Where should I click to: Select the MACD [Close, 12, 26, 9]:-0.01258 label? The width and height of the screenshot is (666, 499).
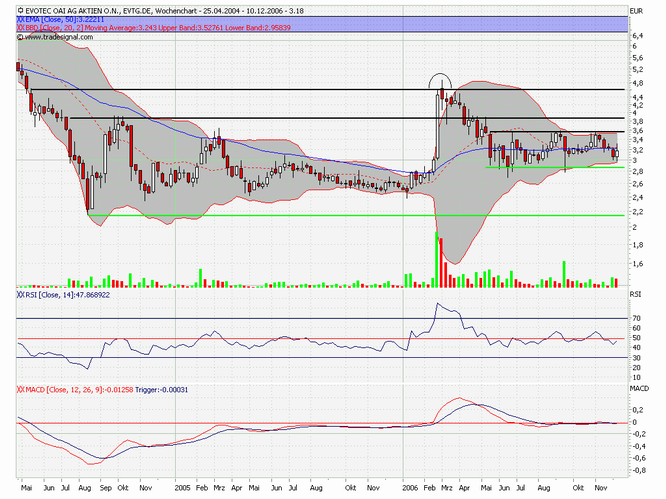pos(79,389)
